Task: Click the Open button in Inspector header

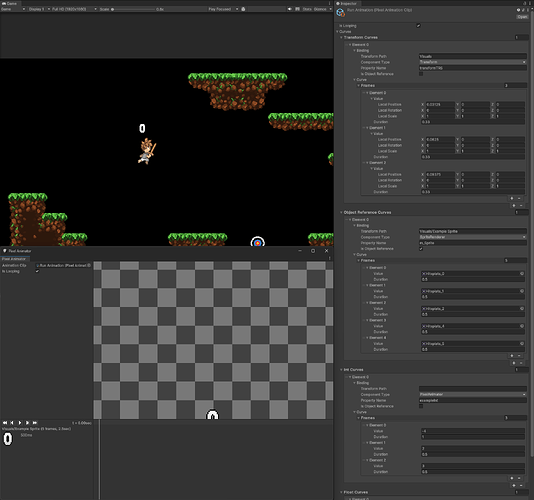Action: [x=522, y=17]
